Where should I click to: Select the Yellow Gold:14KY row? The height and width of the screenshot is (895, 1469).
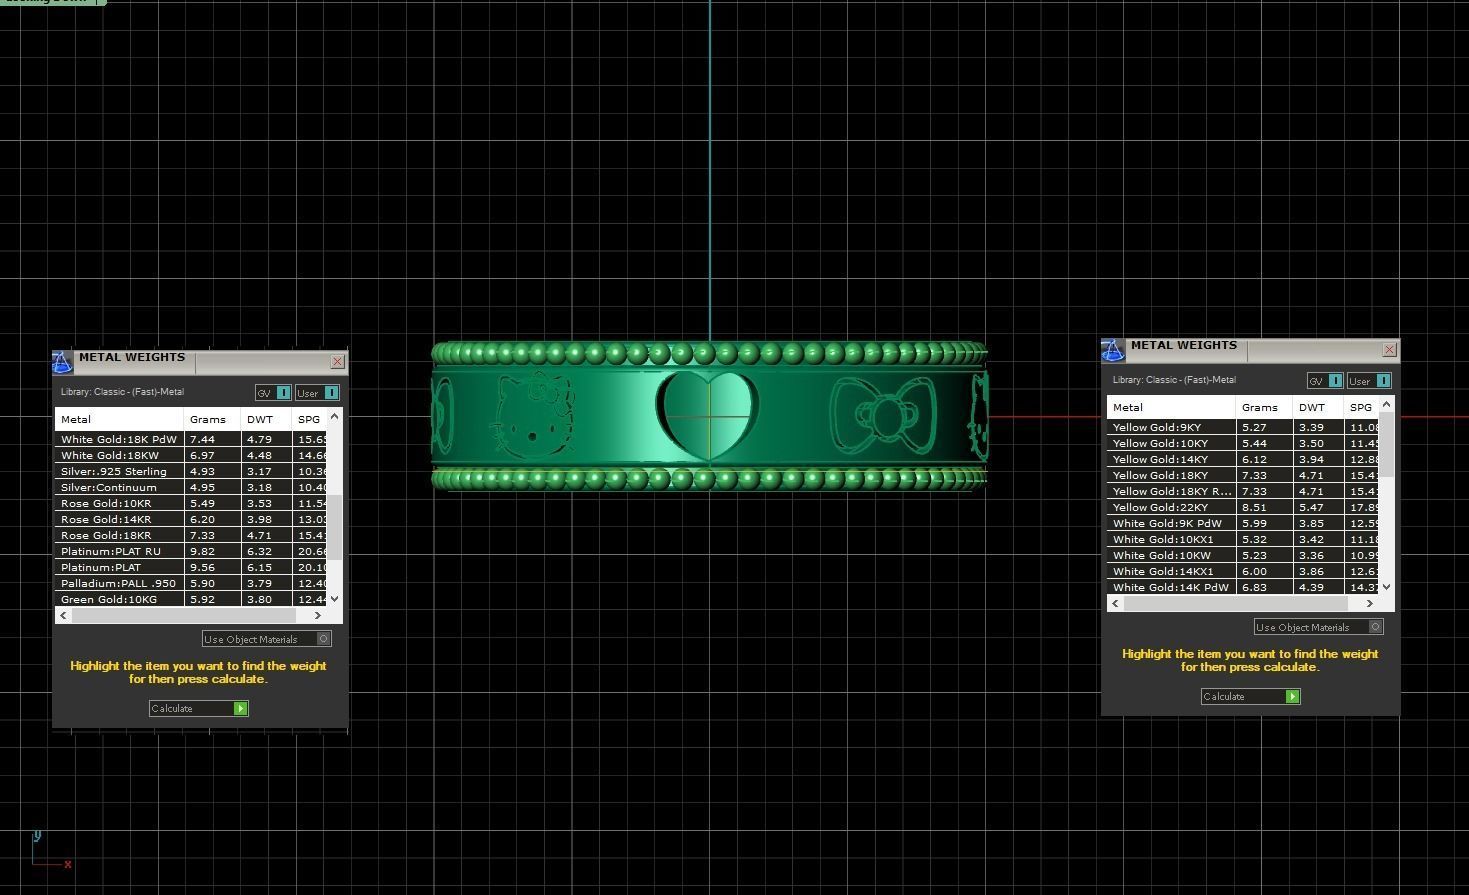tap(1243, 459)
